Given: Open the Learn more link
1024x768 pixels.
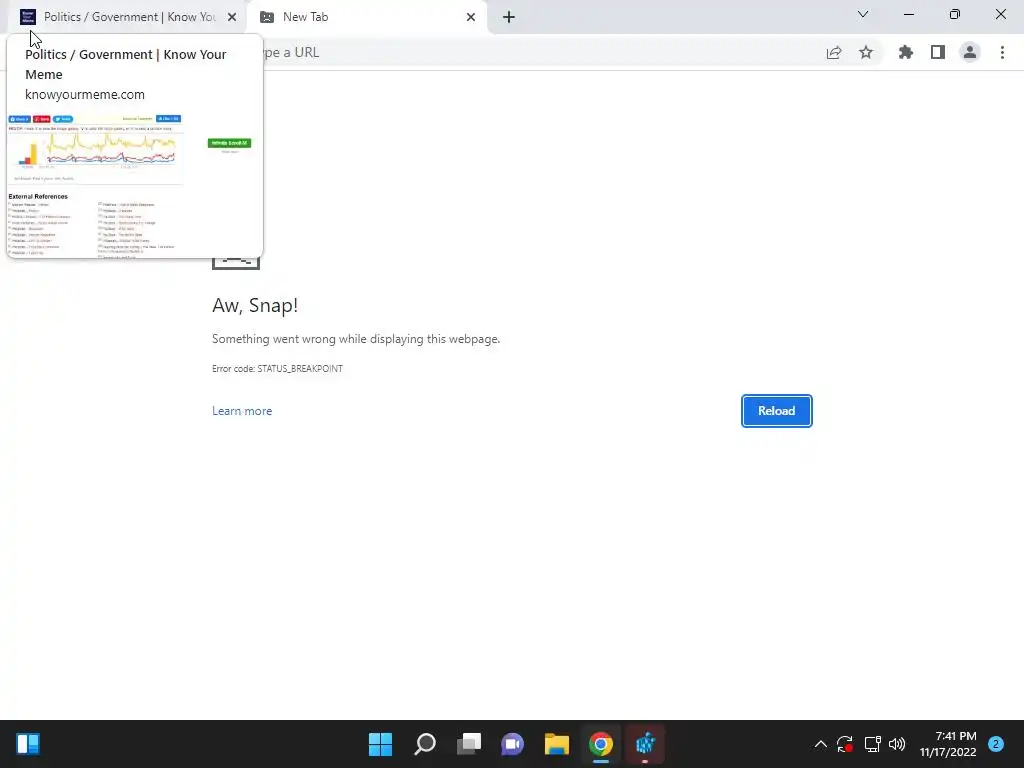Looking at the screenshot, I should 242,411.
